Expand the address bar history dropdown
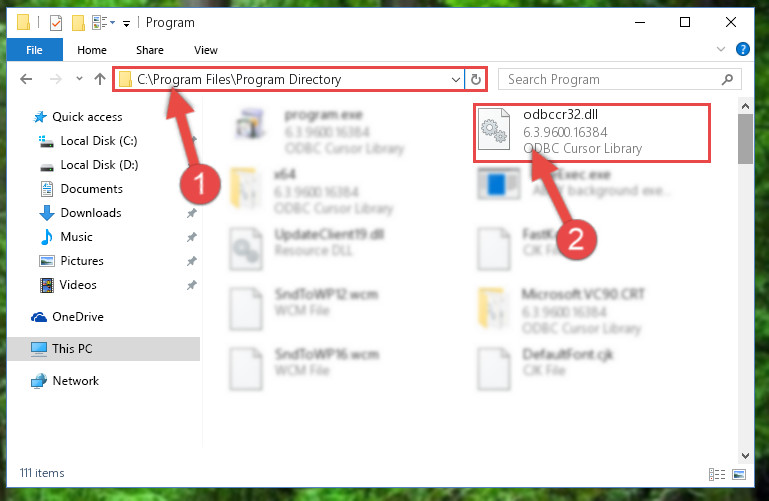769x501 pixels. [x=456, y=79]
